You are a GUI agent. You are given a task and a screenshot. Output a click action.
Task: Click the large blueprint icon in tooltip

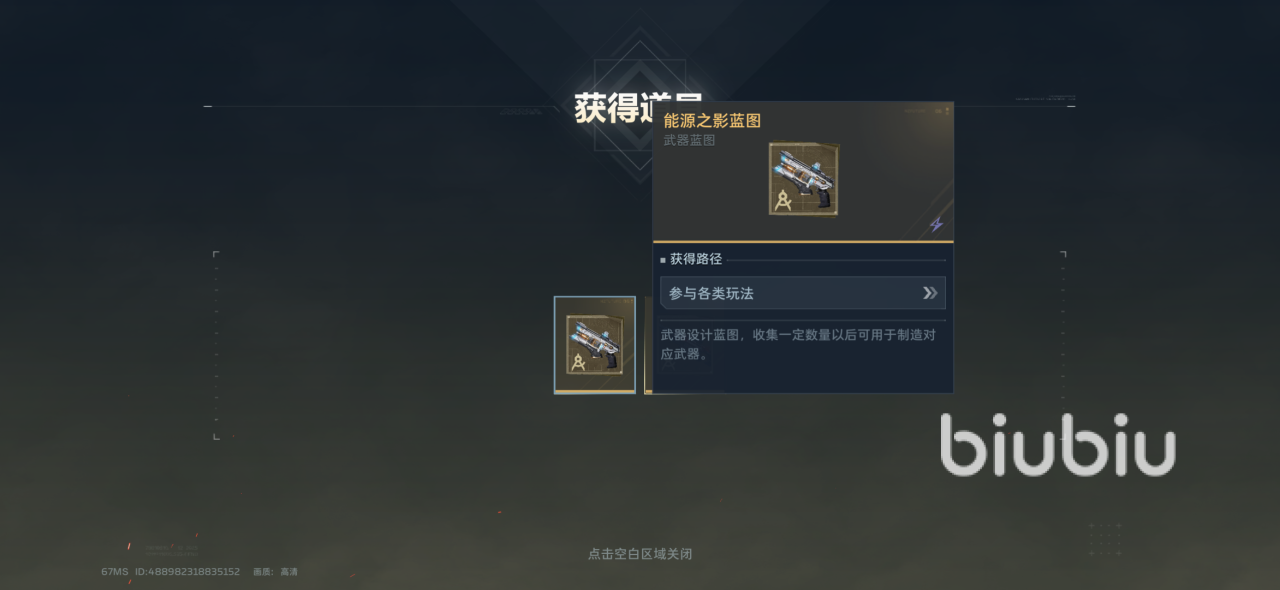(x=804, y=180)
